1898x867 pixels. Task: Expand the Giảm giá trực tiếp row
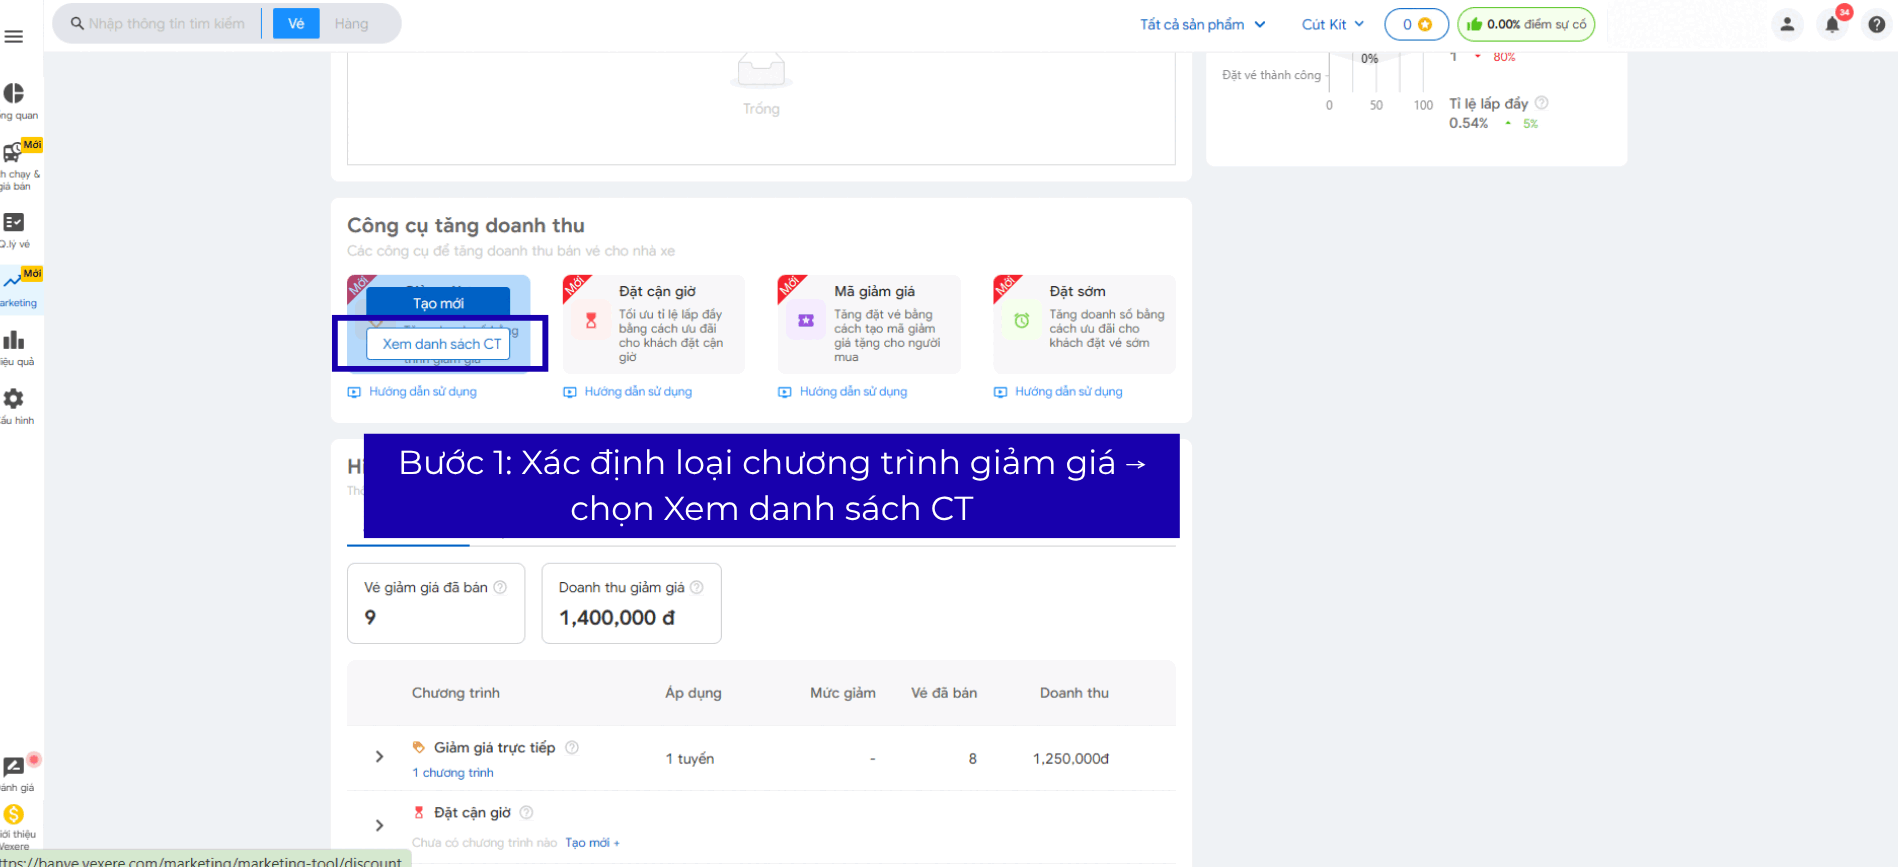point(379,758)
